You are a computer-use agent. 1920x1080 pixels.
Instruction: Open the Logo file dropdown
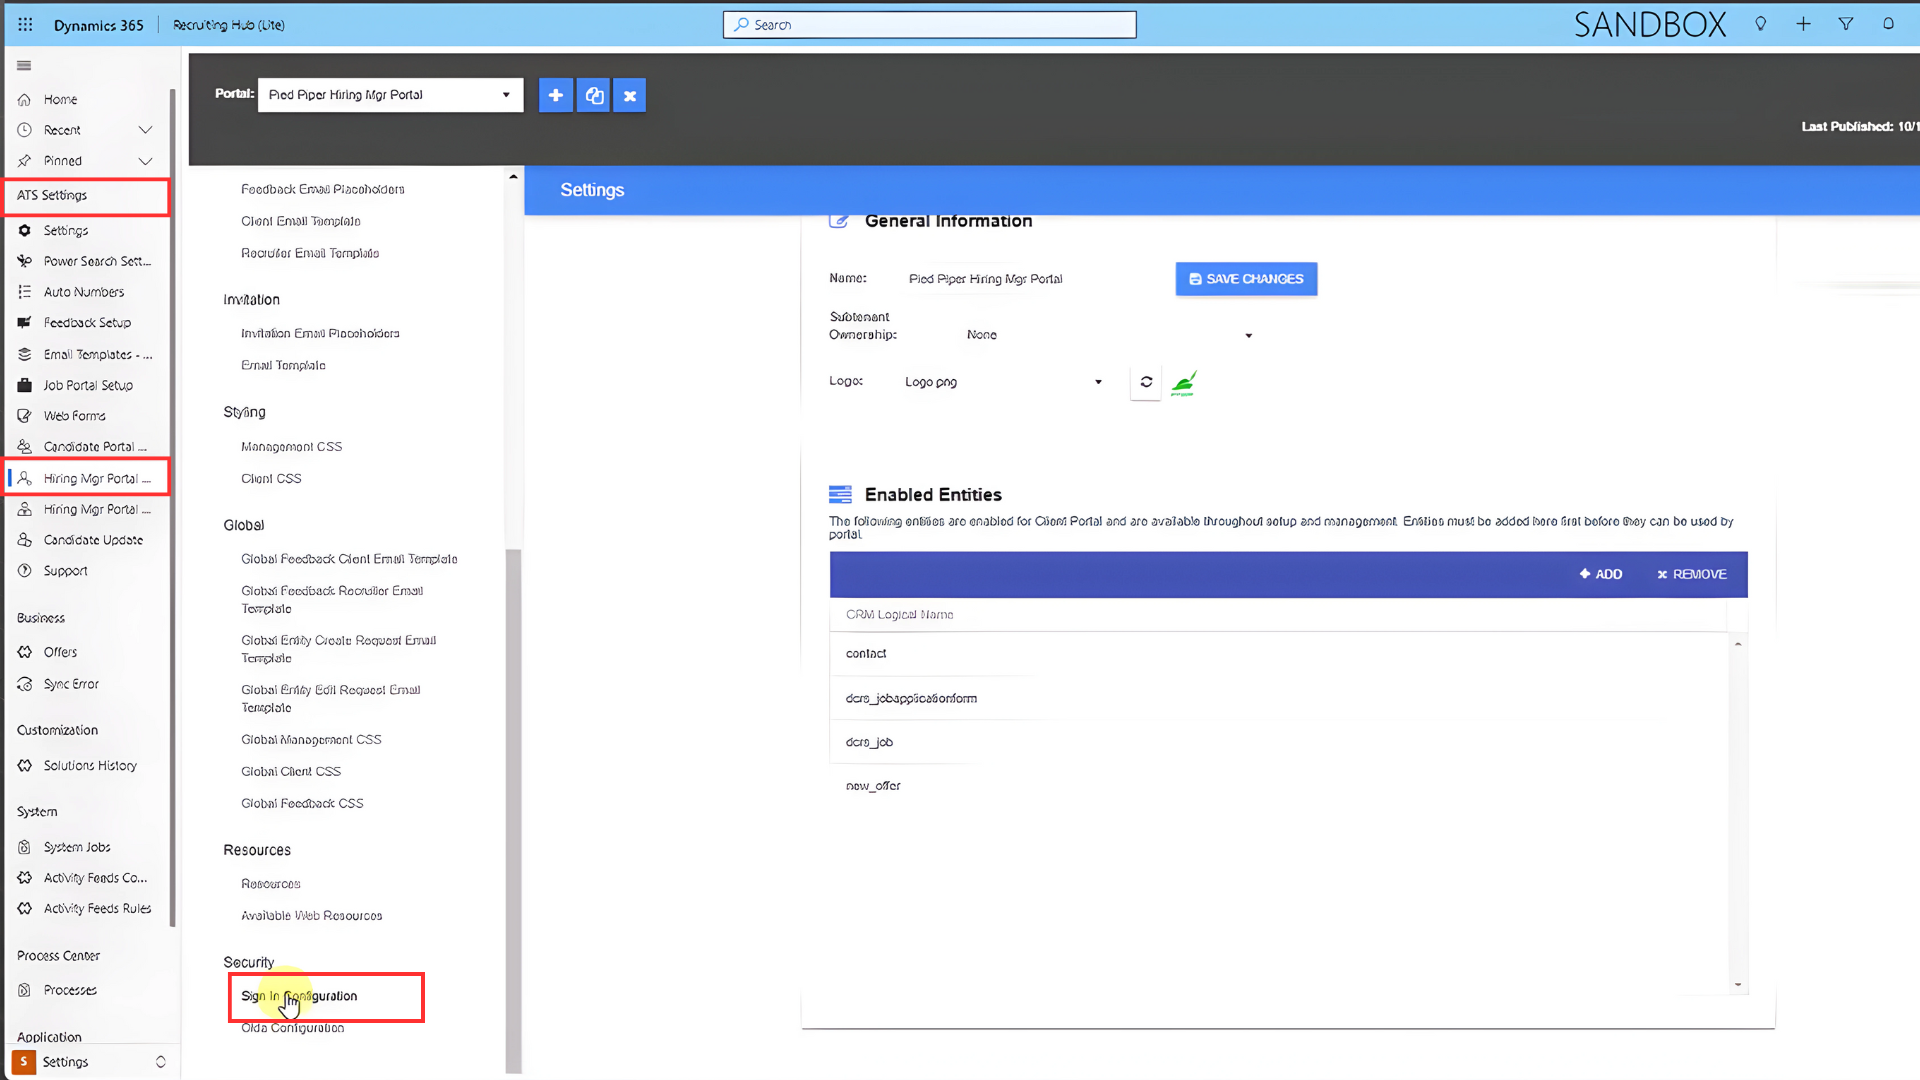pos(1003,382)
